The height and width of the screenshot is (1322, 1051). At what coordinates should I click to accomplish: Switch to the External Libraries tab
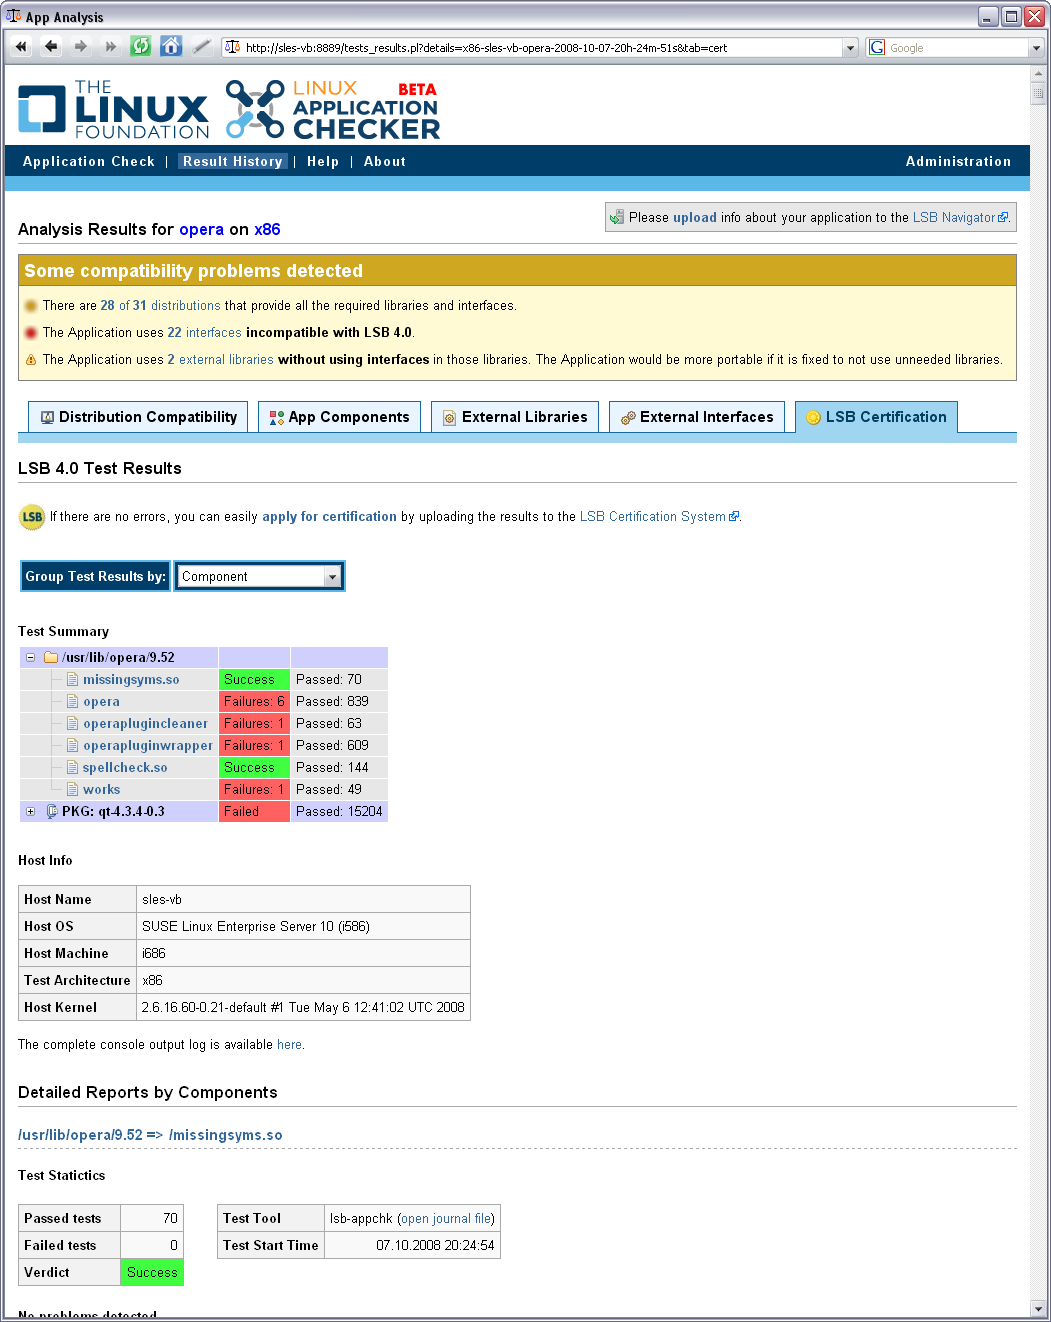pos(515,417)
